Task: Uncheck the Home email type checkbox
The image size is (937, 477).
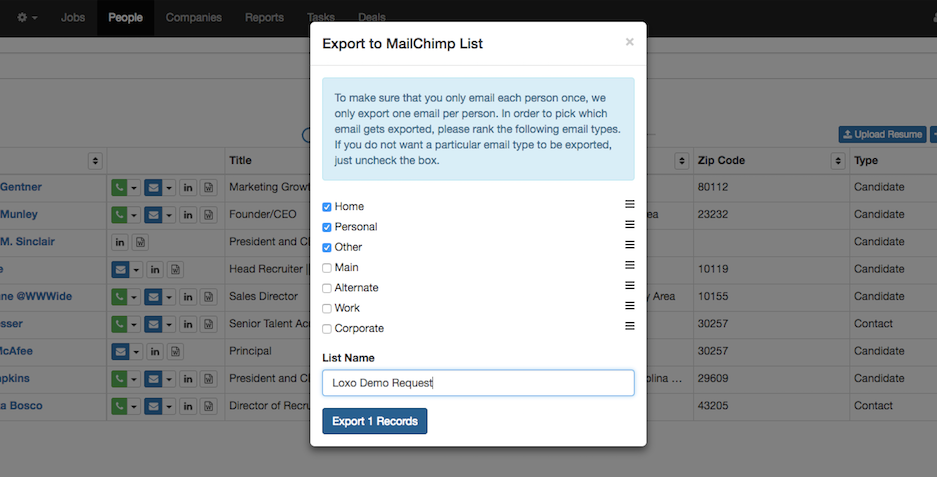Action: tap(327, 207)
